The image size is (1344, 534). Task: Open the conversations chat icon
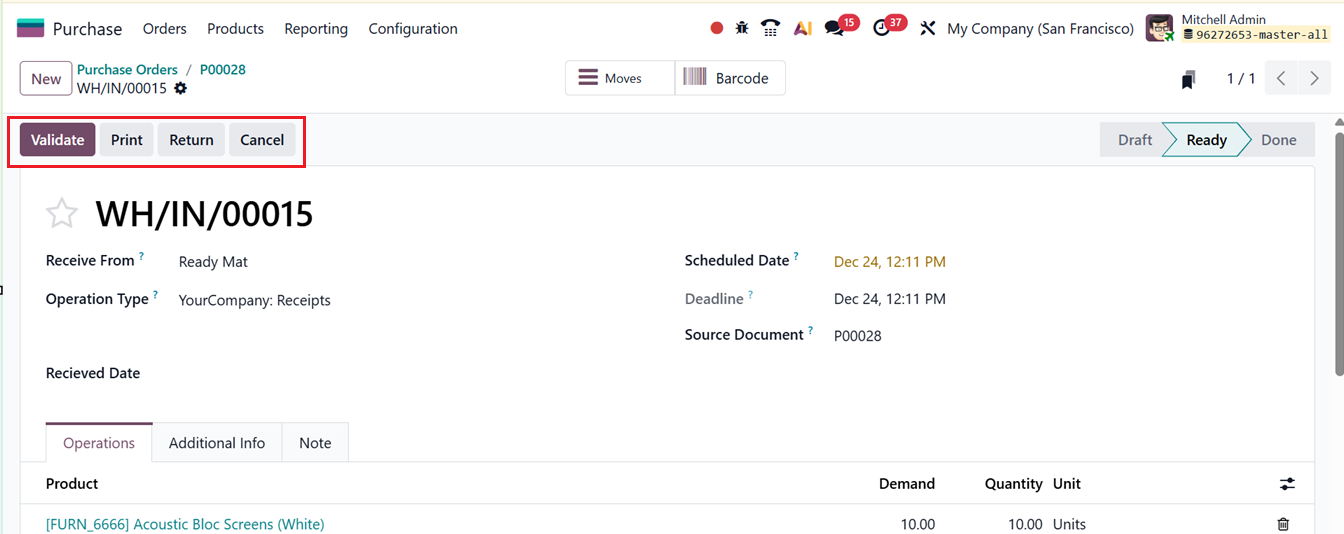tap(834, 28)
